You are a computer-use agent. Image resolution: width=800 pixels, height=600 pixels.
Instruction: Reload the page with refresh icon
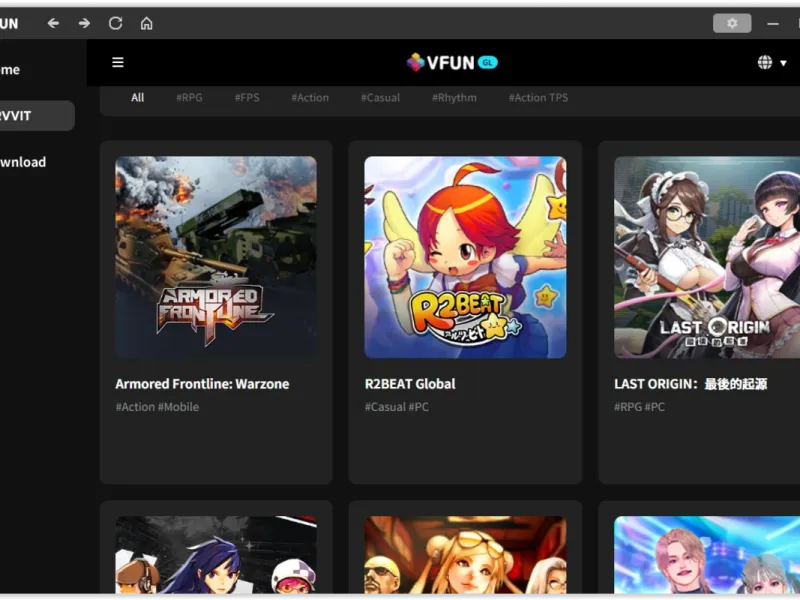coord(115,23)
